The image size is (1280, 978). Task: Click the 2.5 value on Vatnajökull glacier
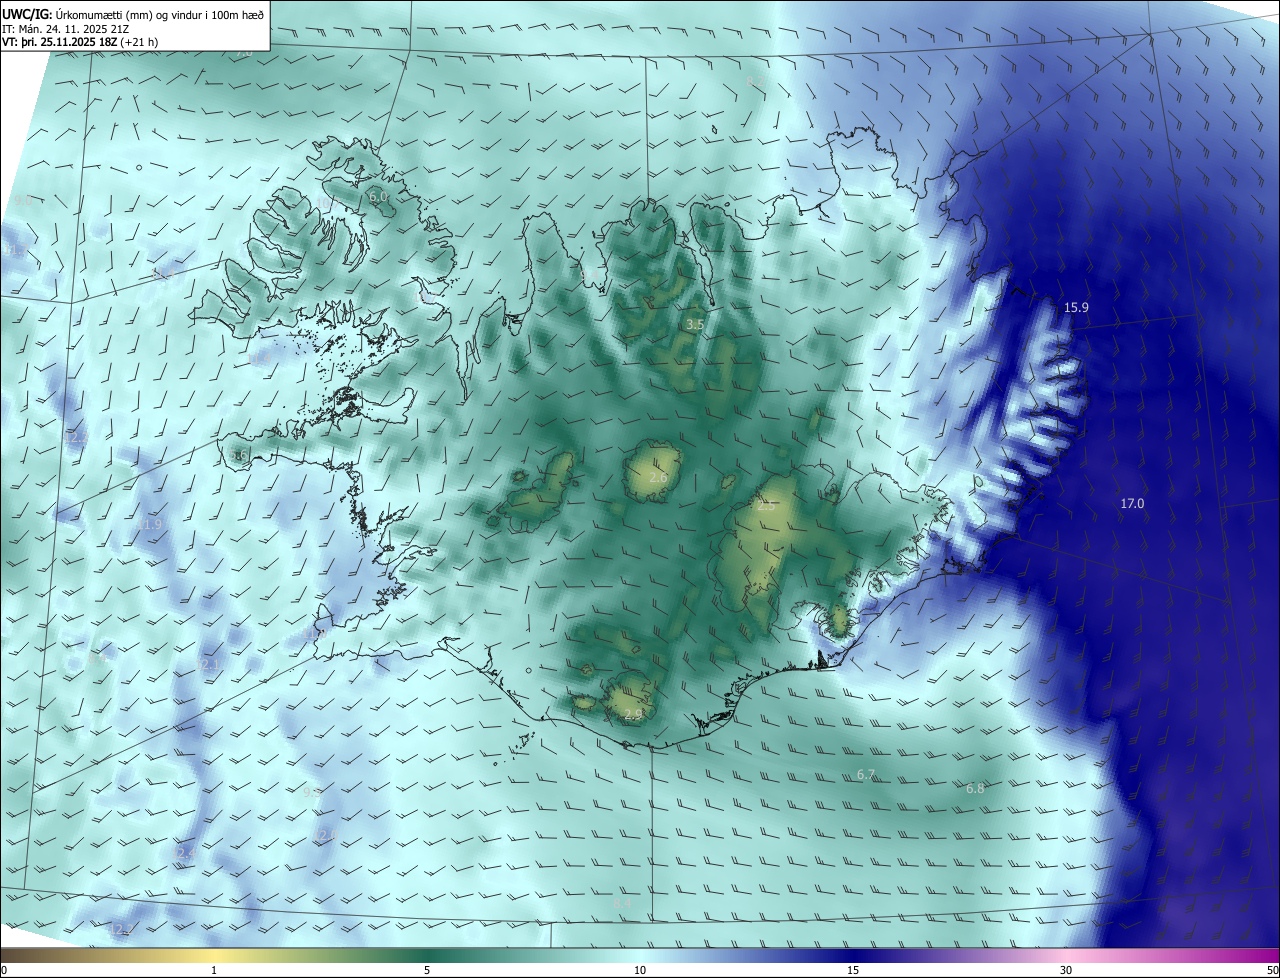766,506
